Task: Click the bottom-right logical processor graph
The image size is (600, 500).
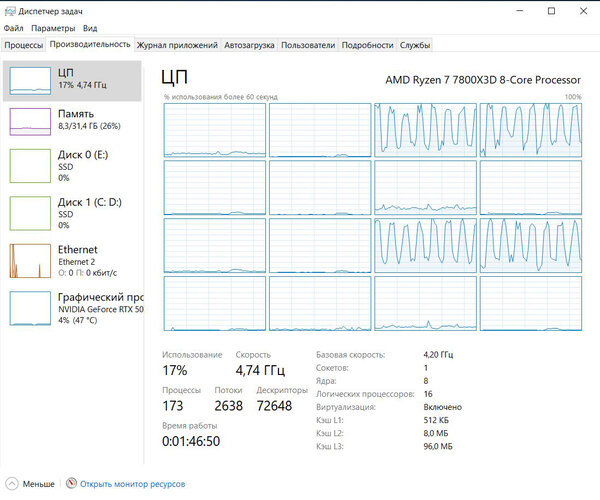Action: point(531,303)
